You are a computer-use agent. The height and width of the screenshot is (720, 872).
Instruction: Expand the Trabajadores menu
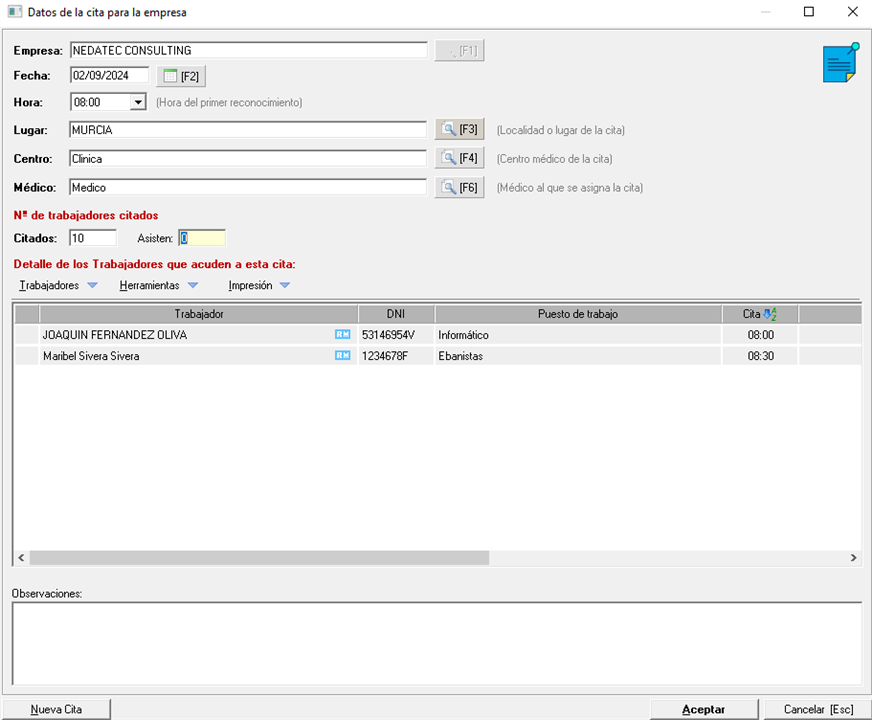tap(58, 285)
